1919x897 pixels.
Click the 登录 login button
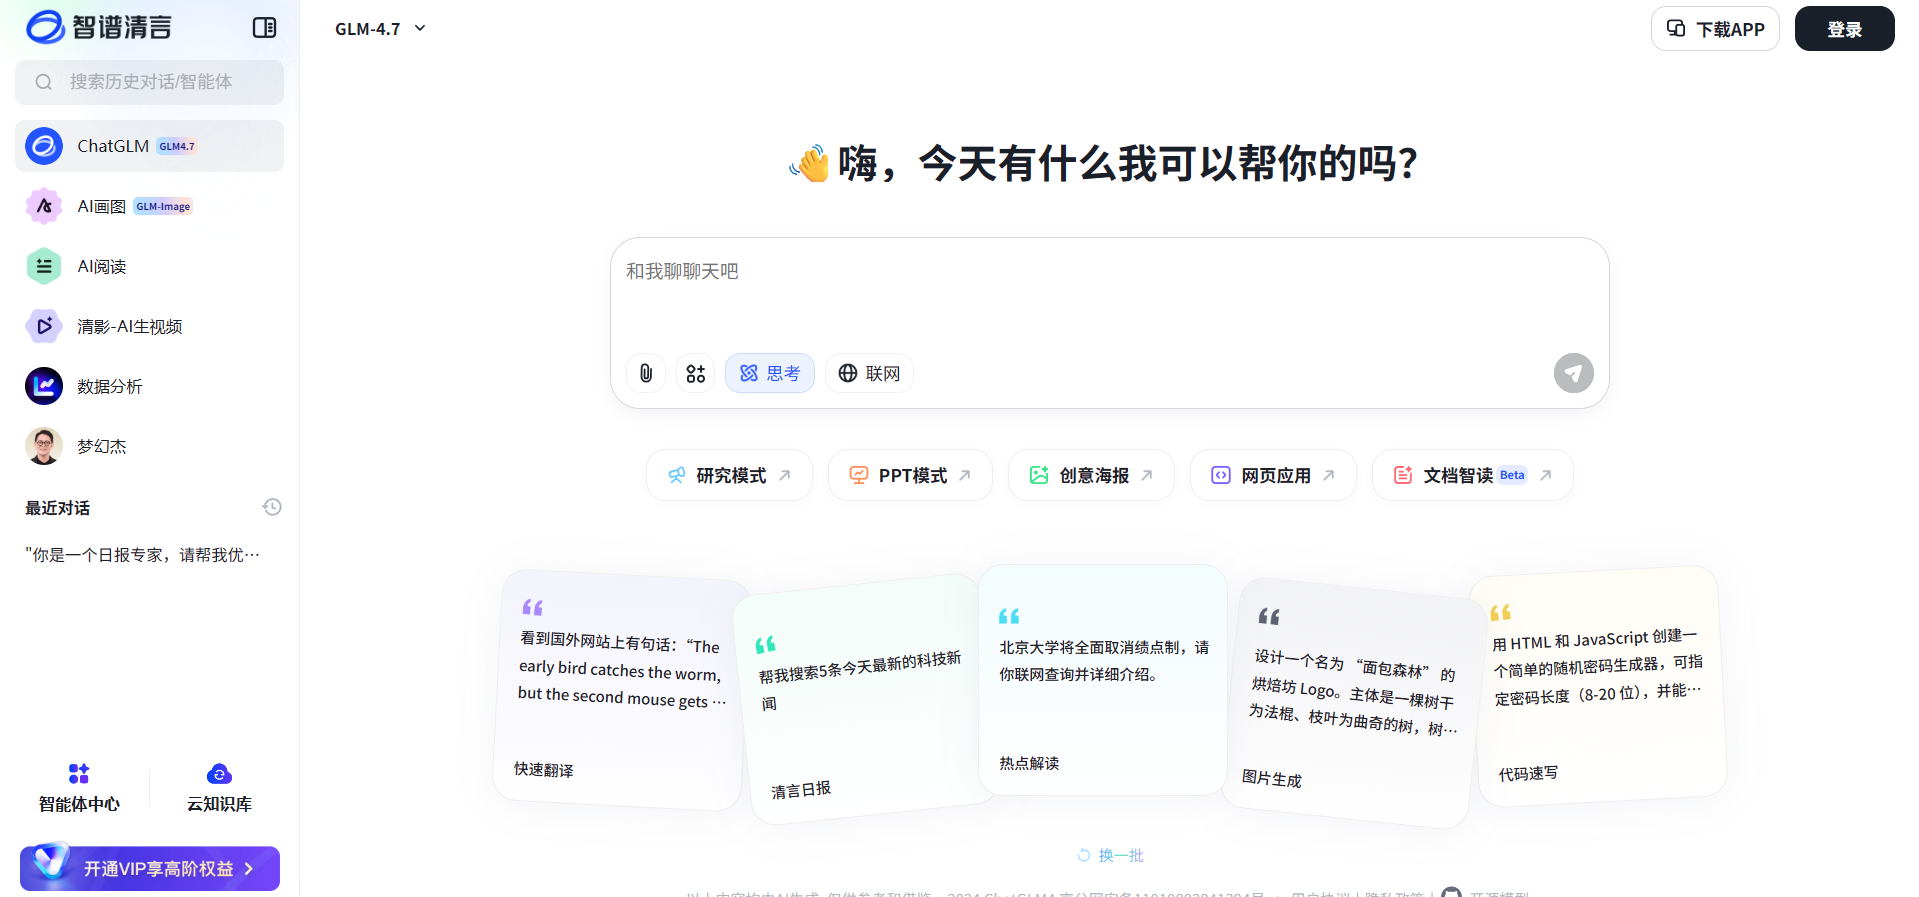point(1844,29)
